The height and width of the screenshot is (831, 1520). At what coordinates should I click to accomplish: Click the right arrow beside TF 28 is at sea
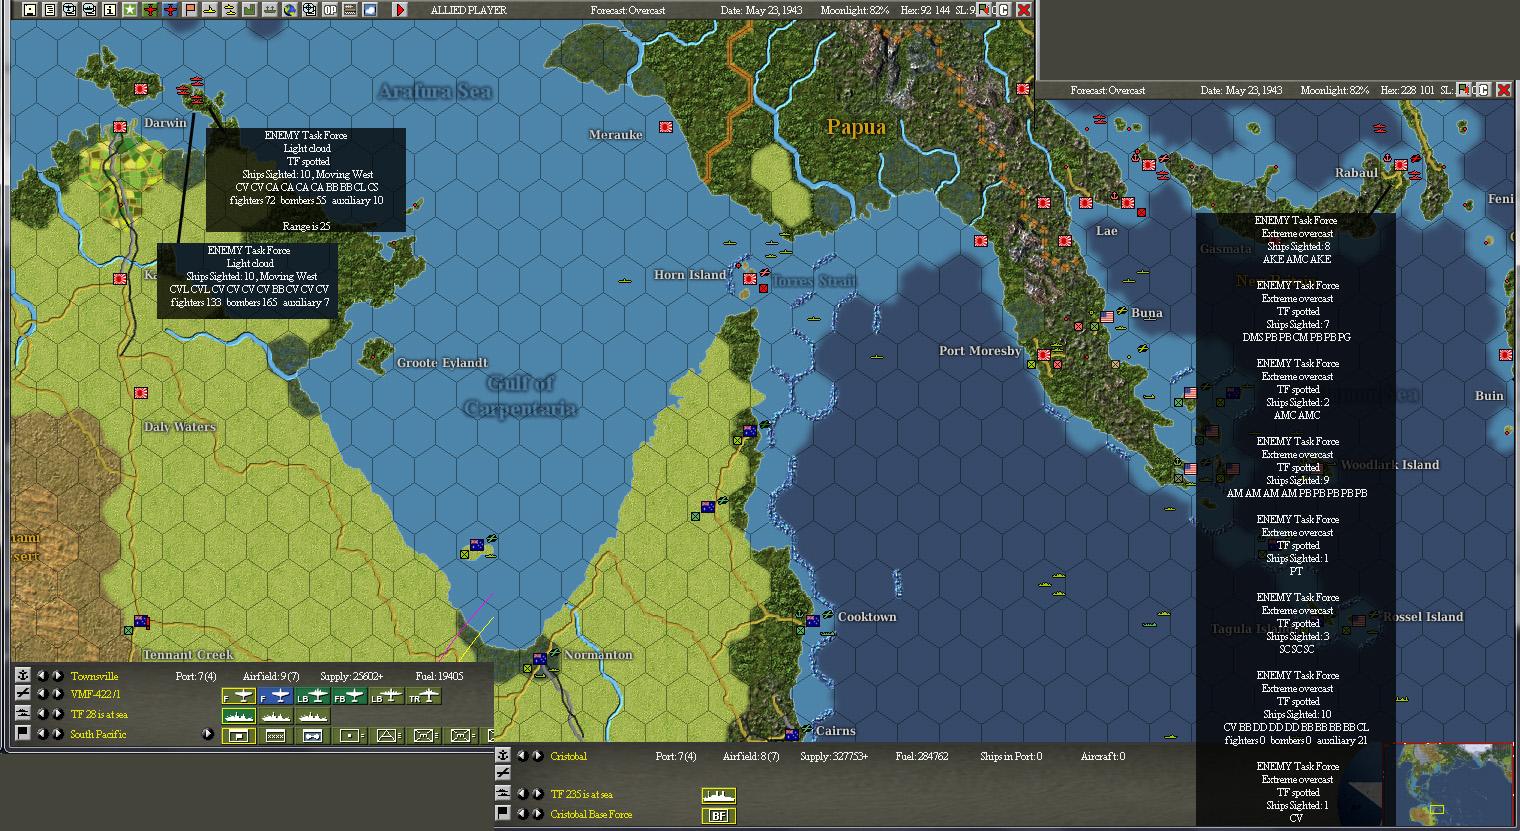(57, 713)
